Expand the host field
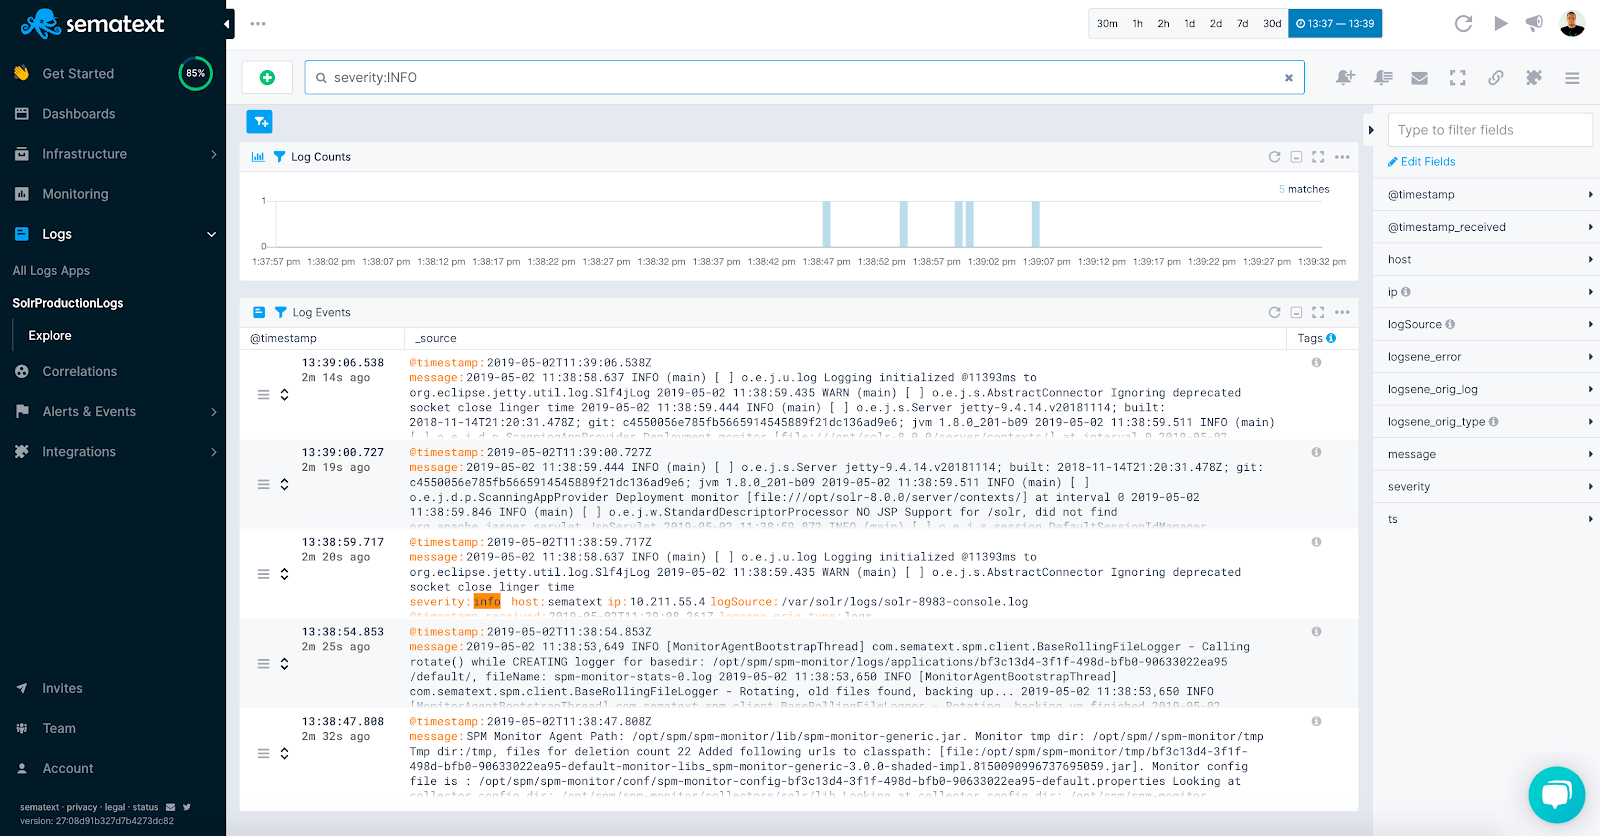 tap(1590, 260)
